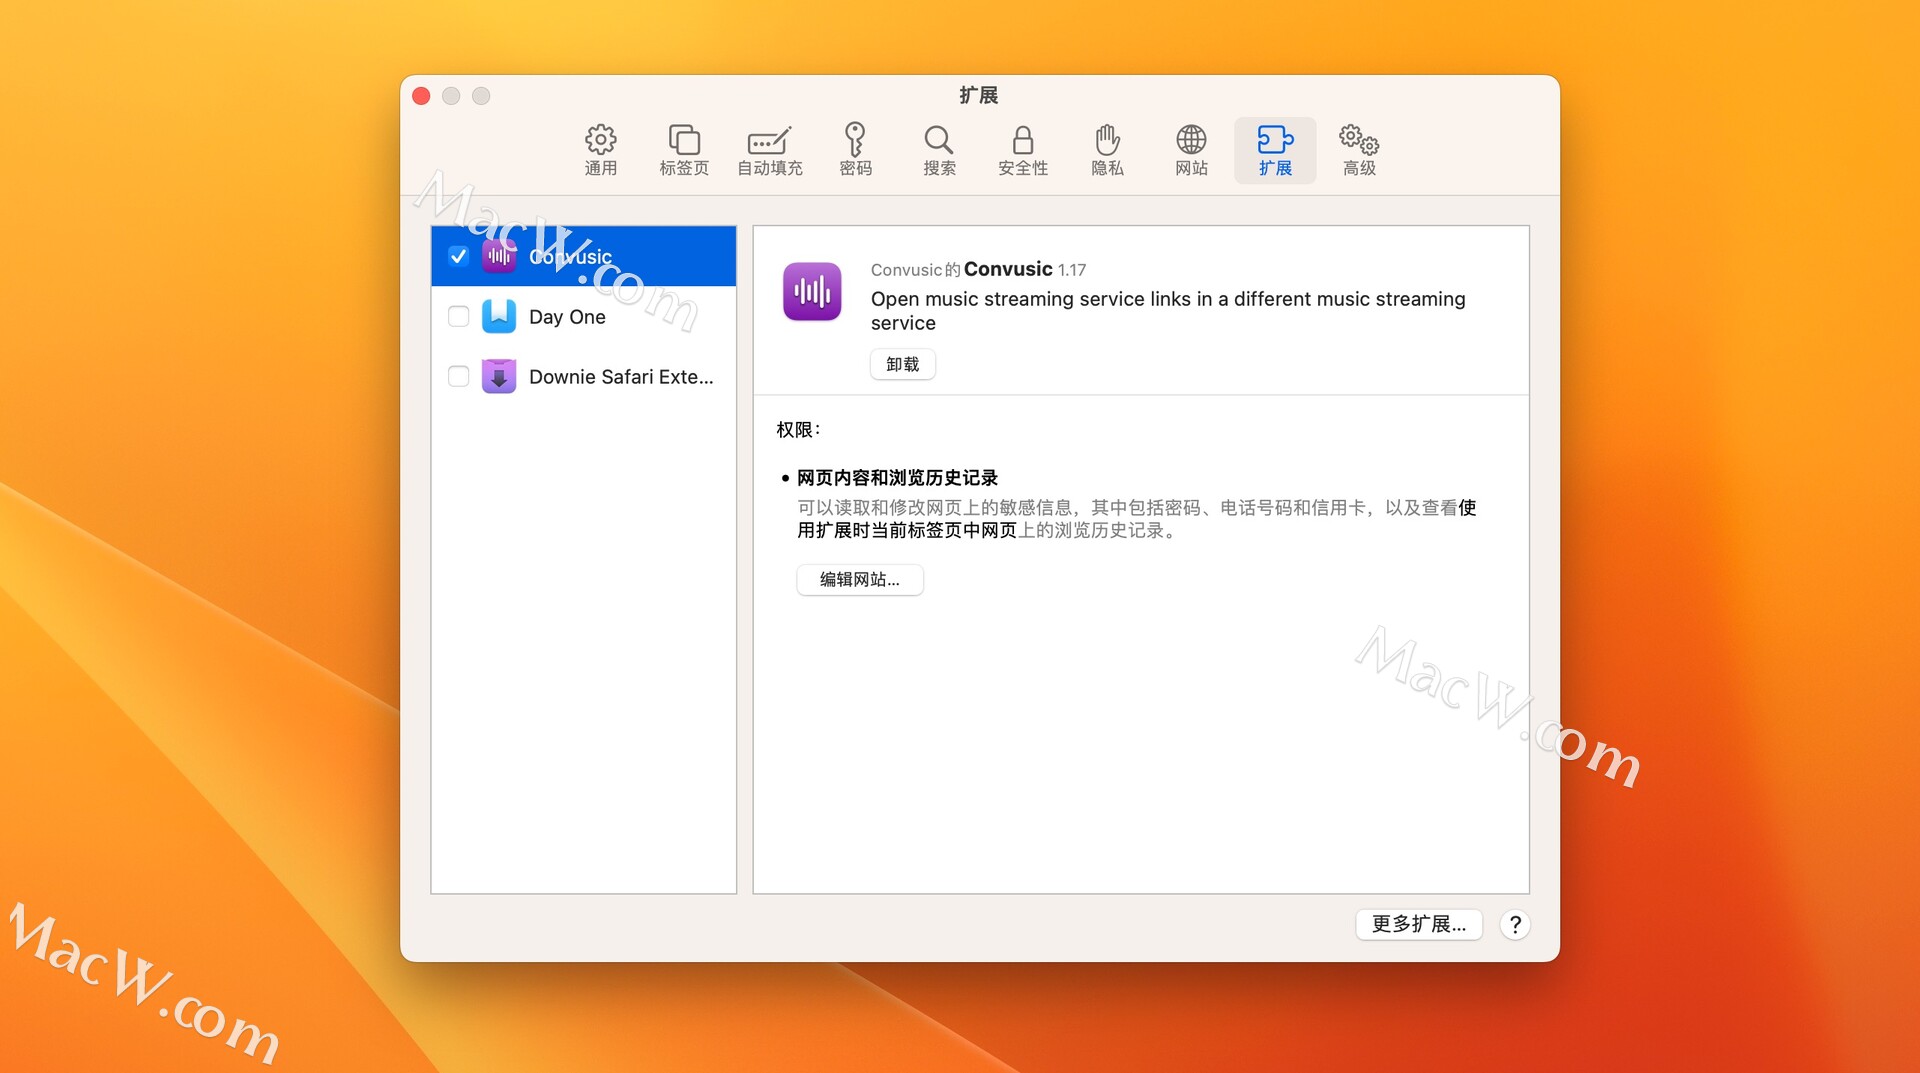
Task: Select the Downie Safari Exte... row
Action: pyautogui.click(x=584, y=377)
